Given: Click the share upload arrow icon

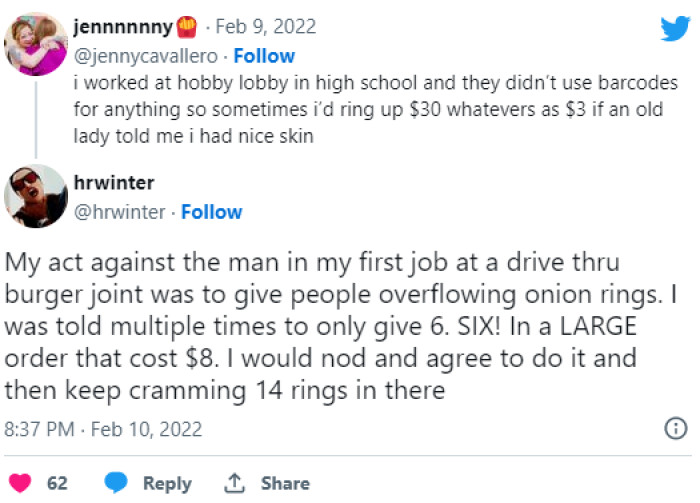Looking at the screenshot, I should (x=236, y=483).
